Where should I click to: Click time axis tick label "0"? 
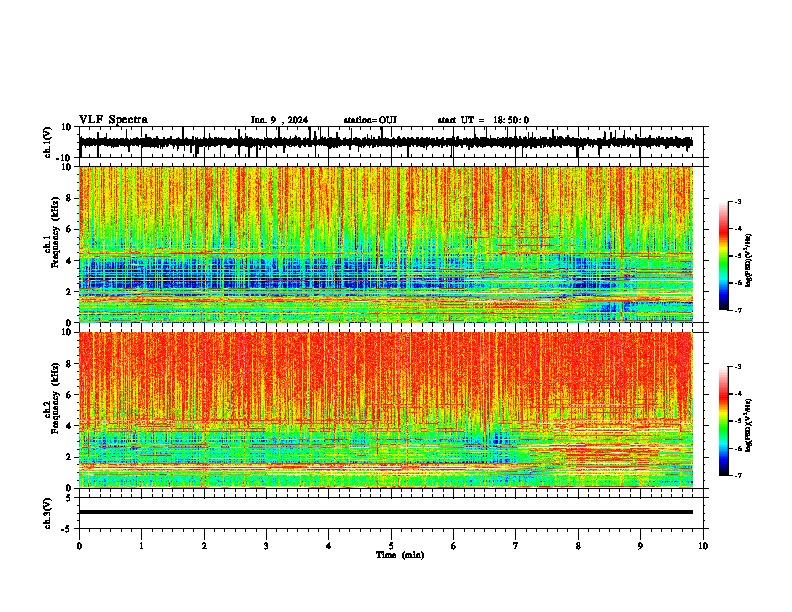click(79, 546)
